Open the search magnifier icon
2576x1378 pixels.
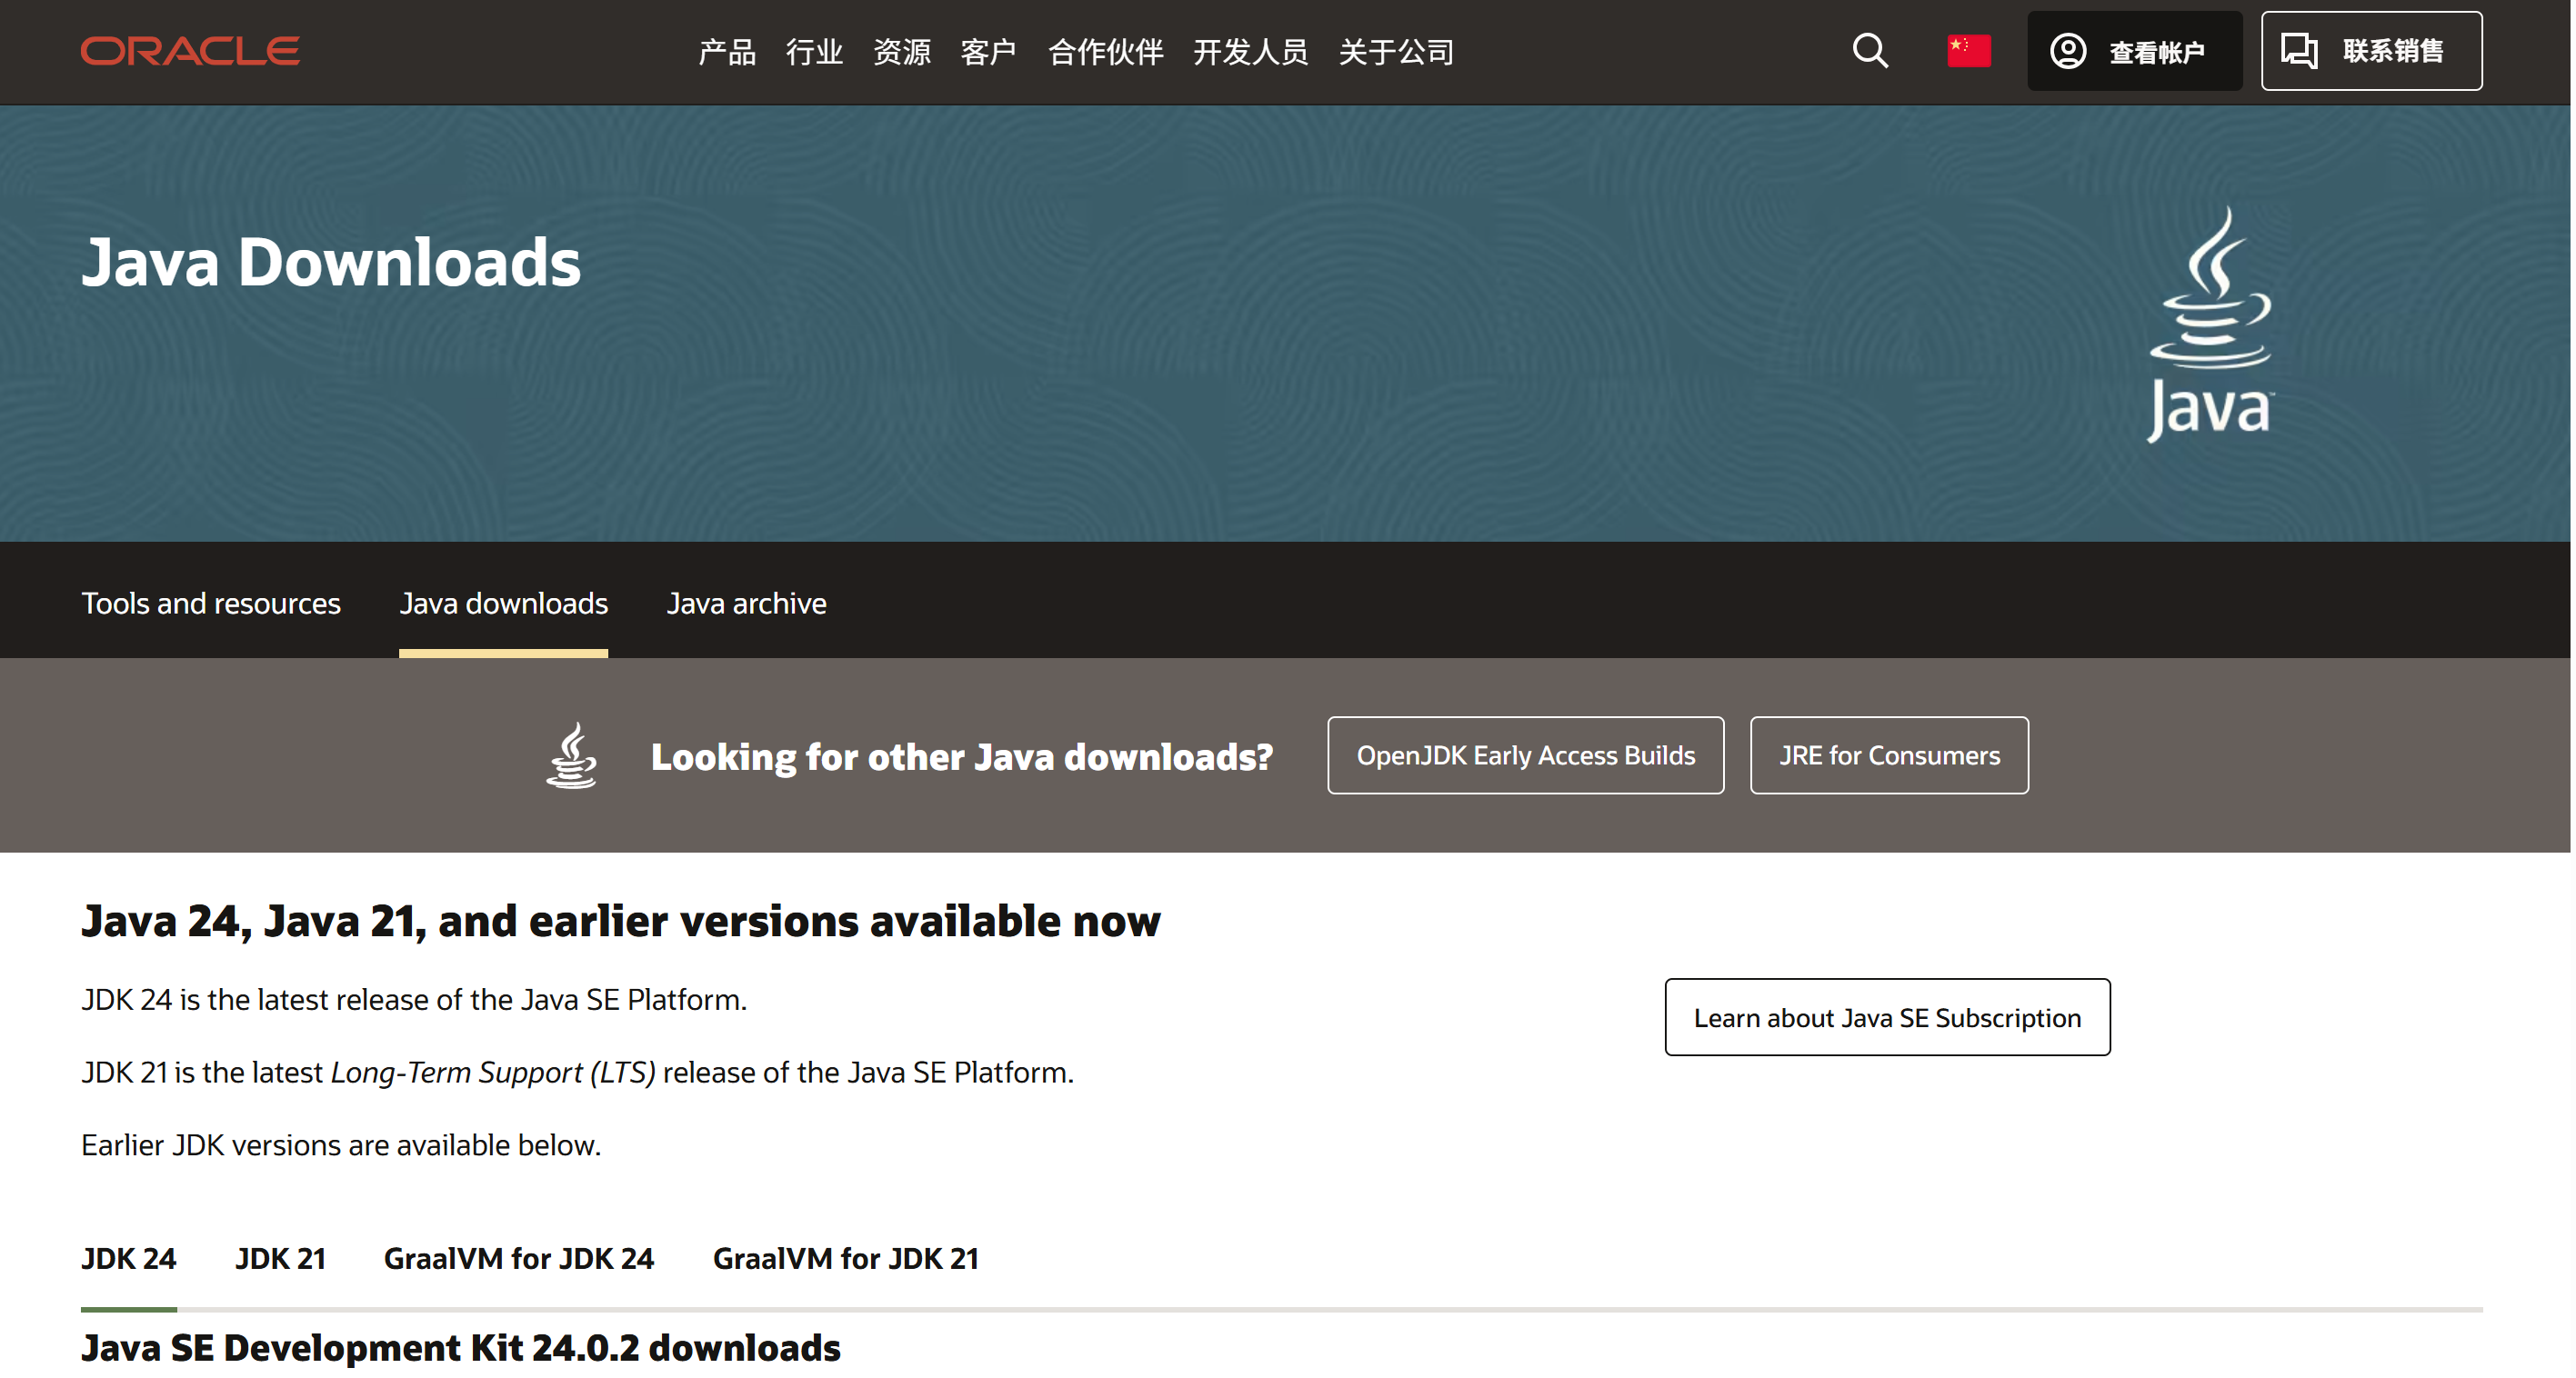[x=1869, y=50]
